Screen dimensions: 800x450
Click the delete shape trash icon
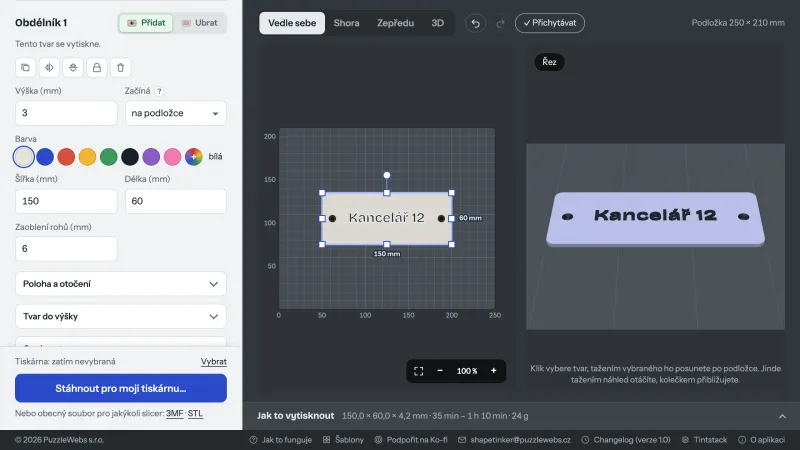(x=120, y=67)
